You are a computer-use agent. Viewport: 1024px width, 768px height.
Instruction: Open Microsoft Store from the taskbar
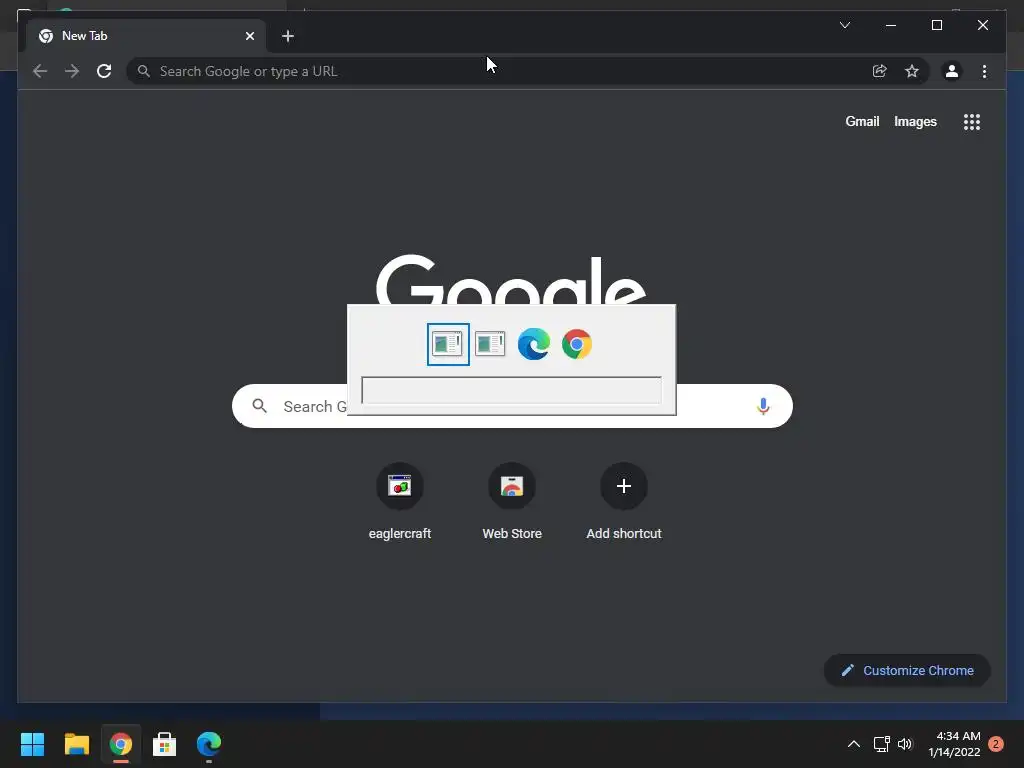pos(165,744)
